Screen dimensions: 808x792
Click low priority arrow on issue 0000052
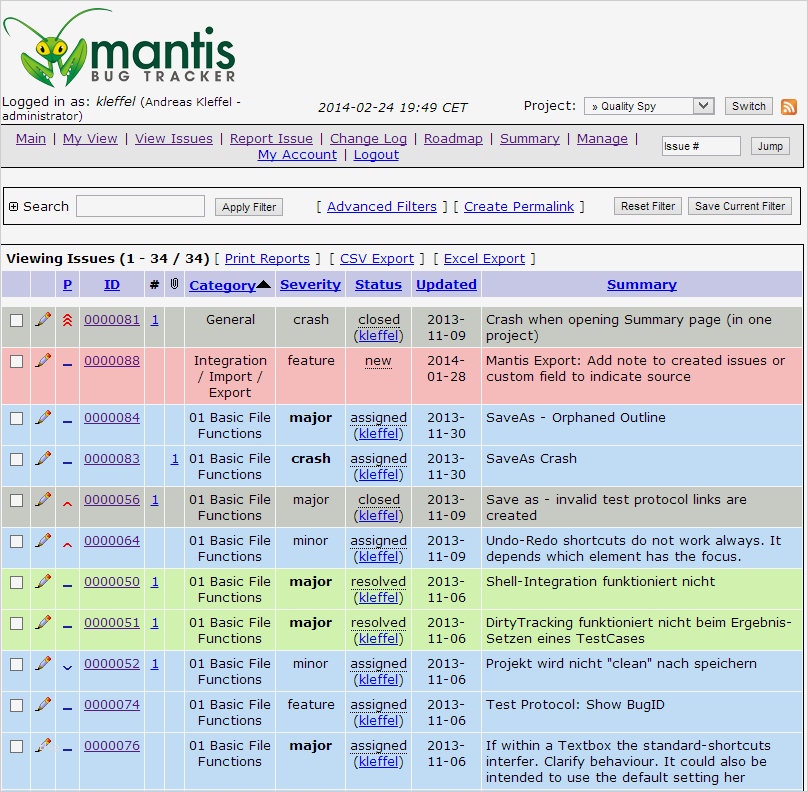click(67, 667)
